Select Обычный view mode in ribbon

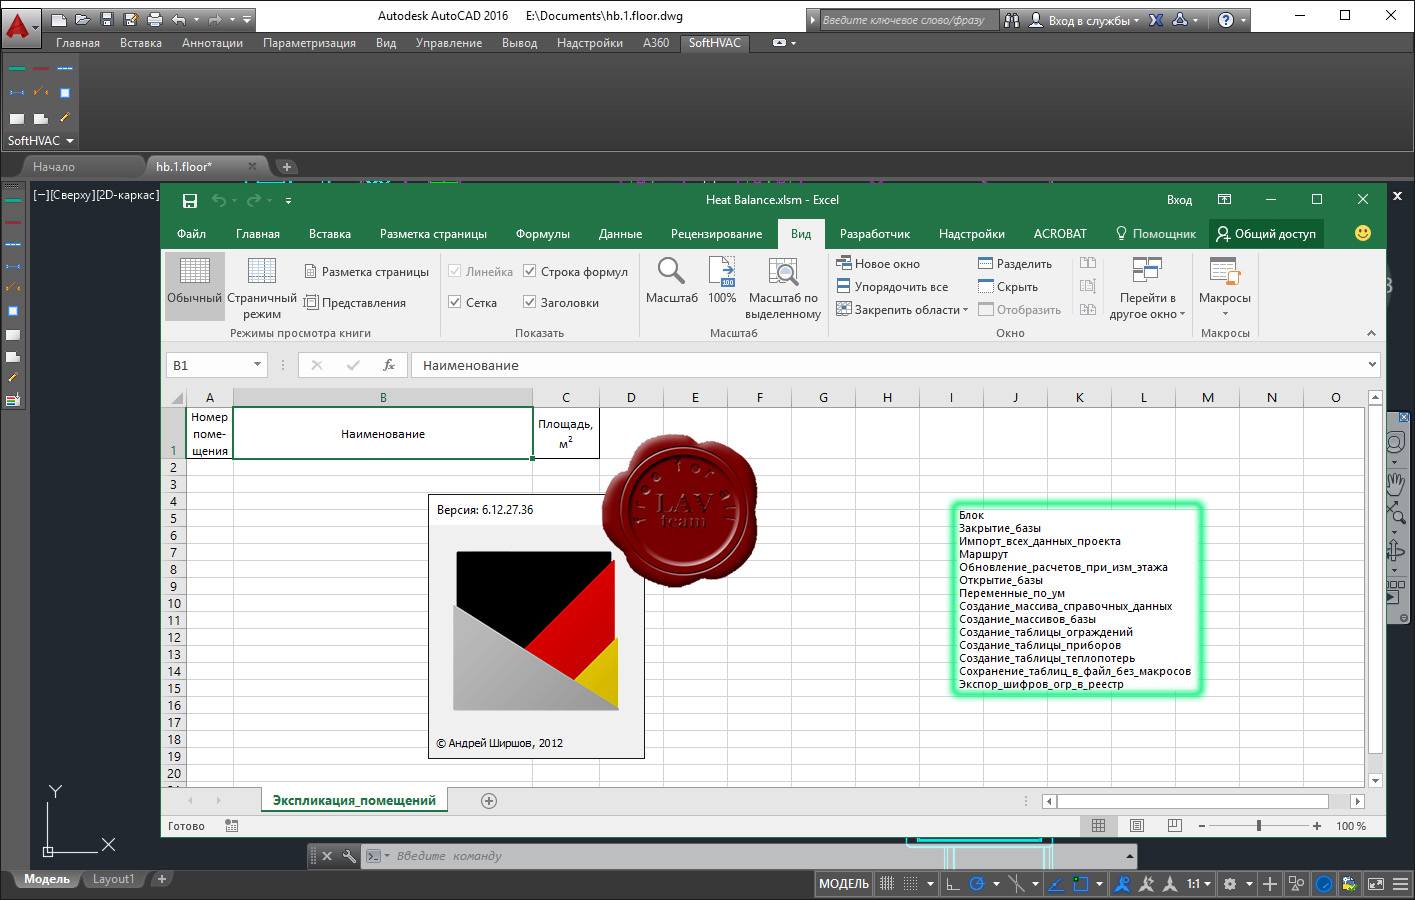pos(194,286)
